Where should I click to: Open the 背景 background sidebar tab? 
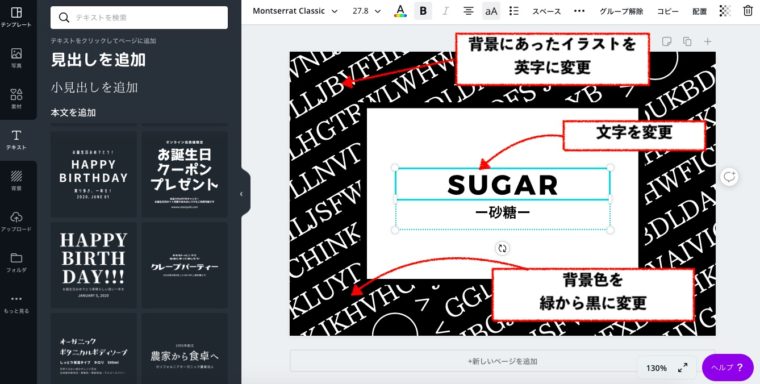16,180
